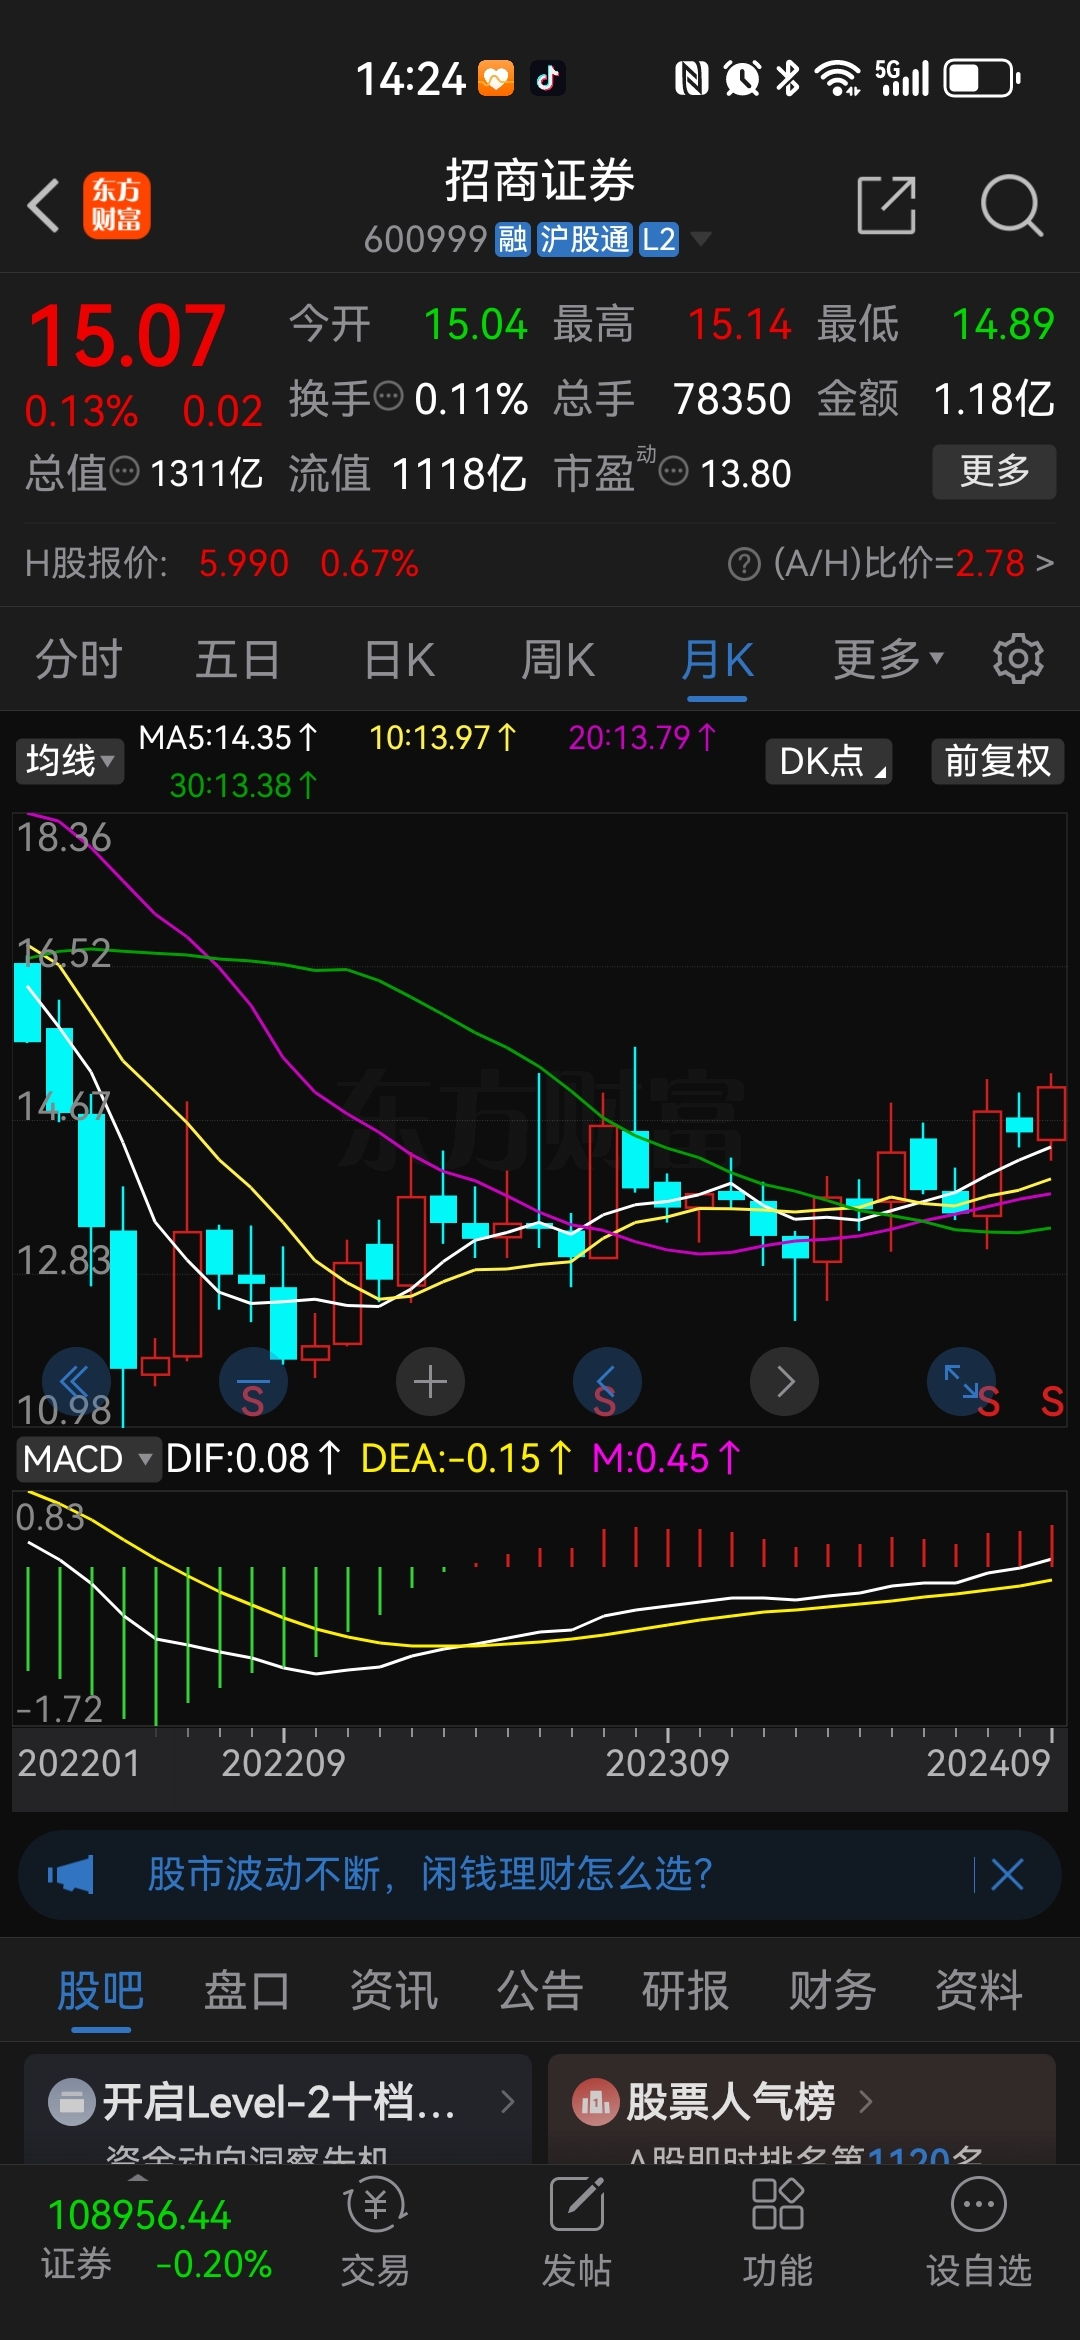Tap info icon next to 市盈
Image resolution: width=1080 pixels, height=2340 pixels.
[674, 471]
